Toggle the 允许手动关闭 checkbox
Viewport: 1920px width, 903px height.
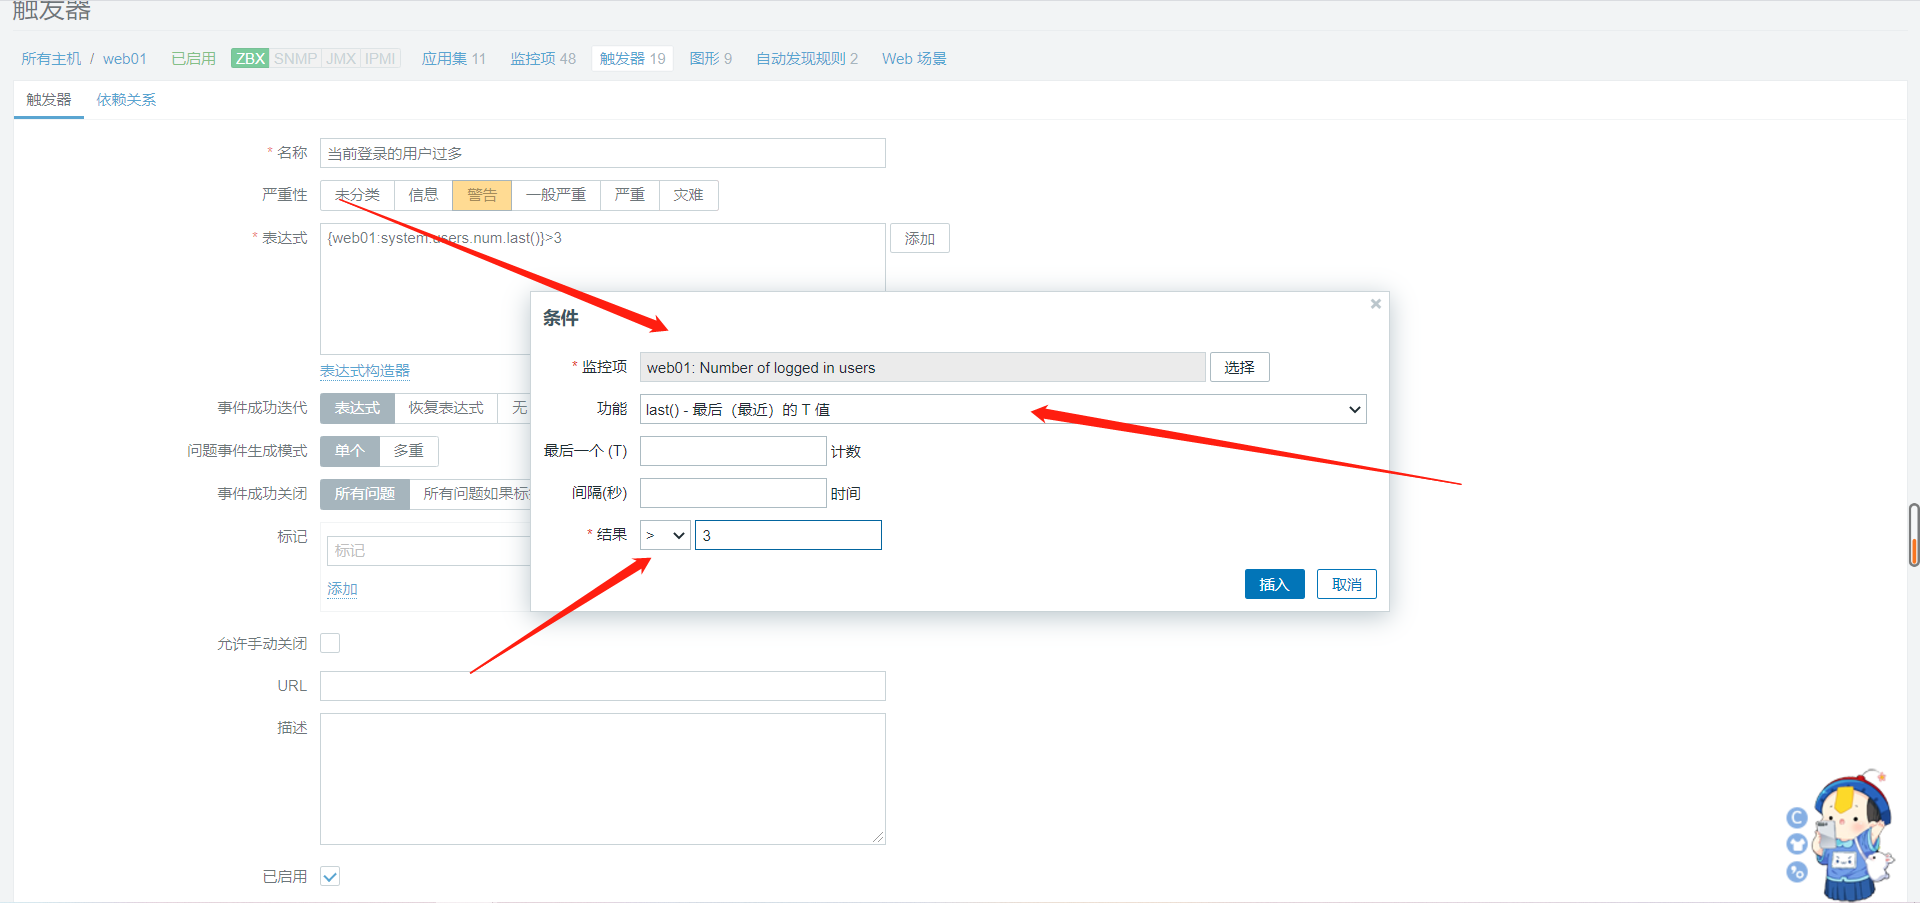pyautogui.click(x=330, y=643)
